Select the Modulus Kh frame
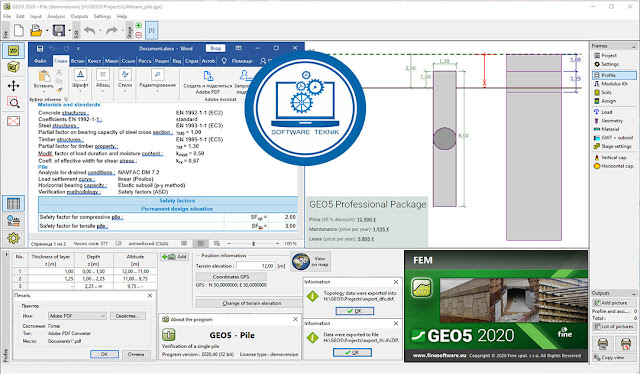The width and height of the screenshot is (640, 374). pos(614,84)
